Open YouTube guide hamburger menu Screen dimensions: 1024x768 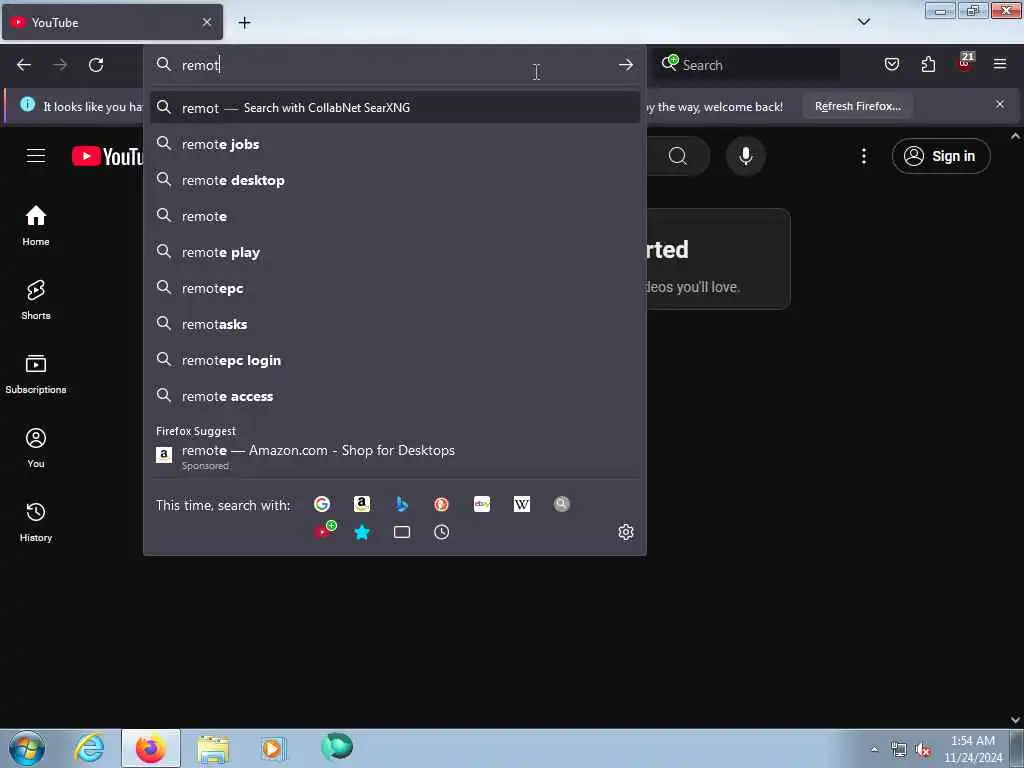coord(36,156)
